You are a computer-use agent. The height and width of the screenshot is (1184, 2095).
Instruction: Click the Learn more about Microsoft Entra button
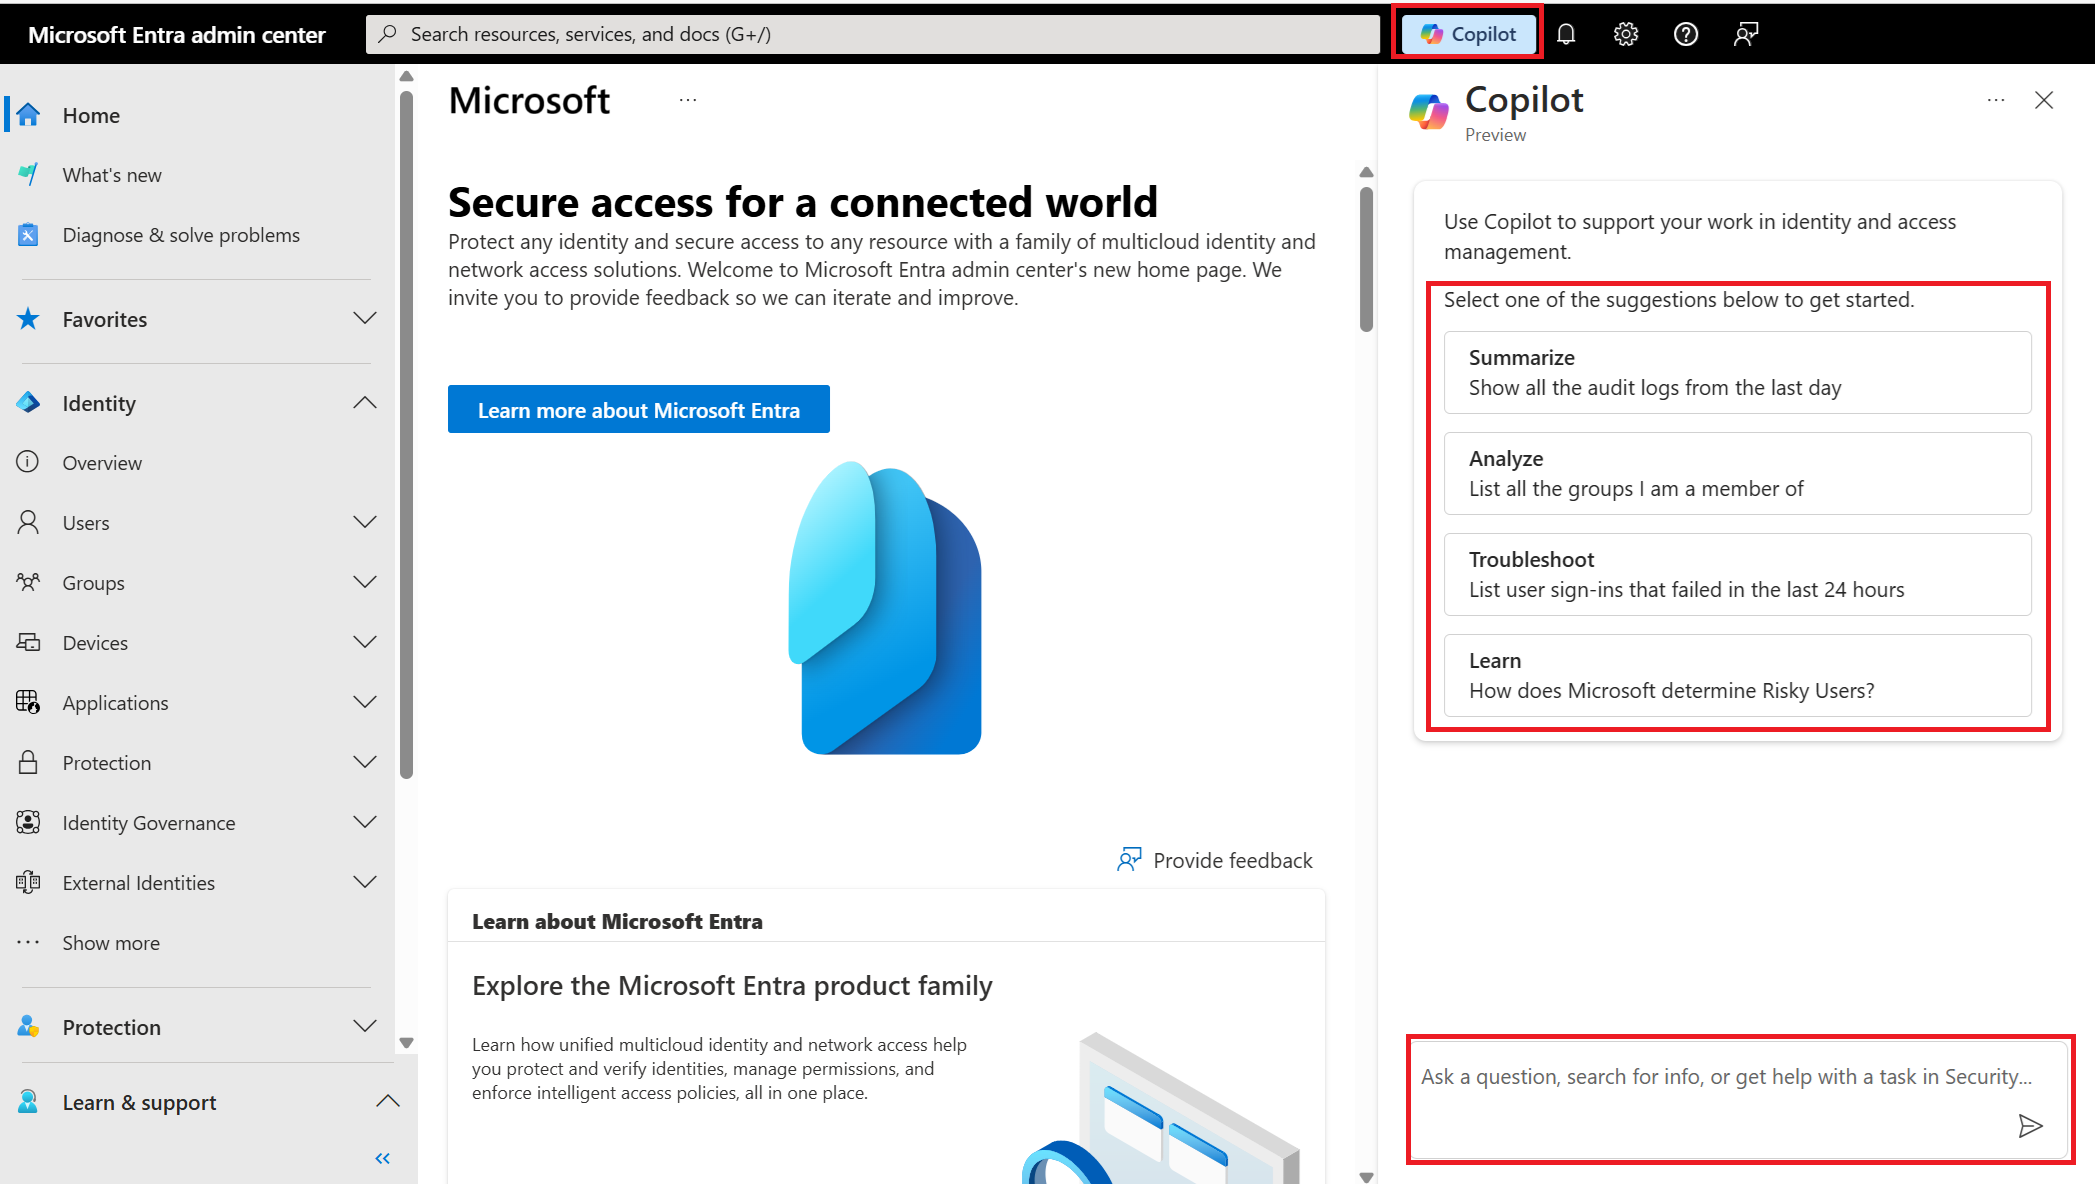[x=639, y=409]
